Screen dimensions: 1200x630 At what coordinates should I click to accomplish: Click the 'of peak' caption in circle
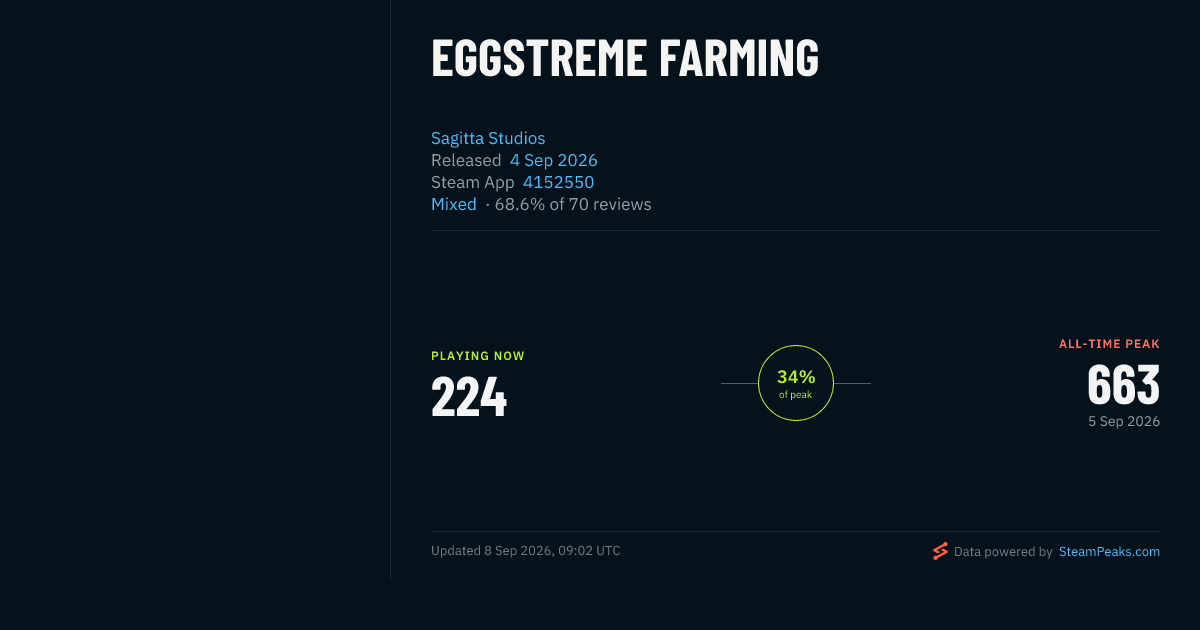click(x=796, y=395)
